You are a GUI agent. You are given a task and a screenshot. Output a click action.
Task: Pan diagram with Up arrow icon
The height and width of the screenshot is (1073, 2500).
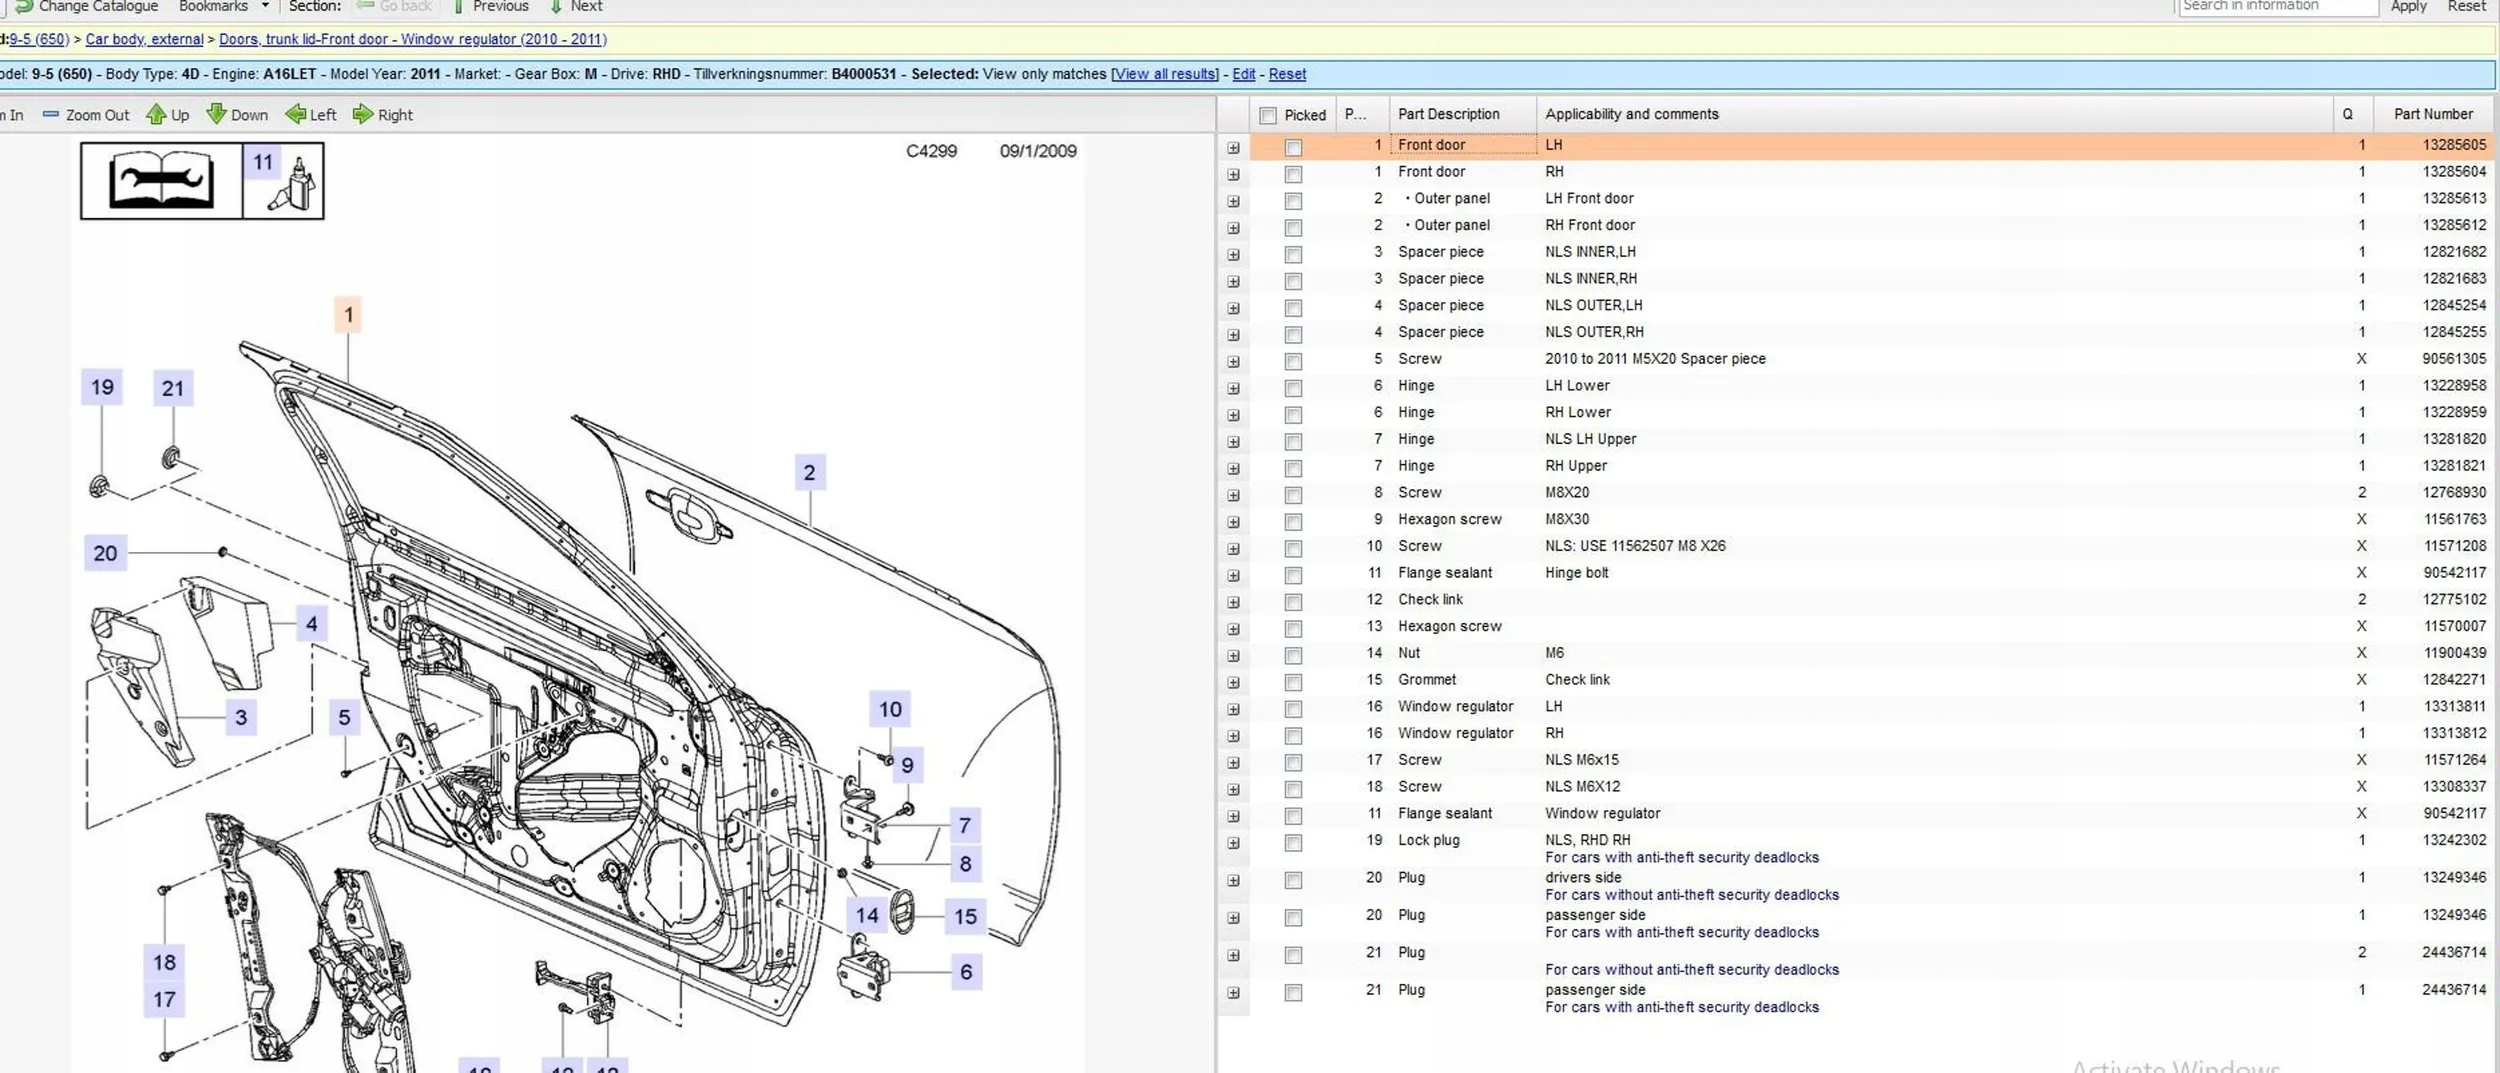tap(156, 115)
